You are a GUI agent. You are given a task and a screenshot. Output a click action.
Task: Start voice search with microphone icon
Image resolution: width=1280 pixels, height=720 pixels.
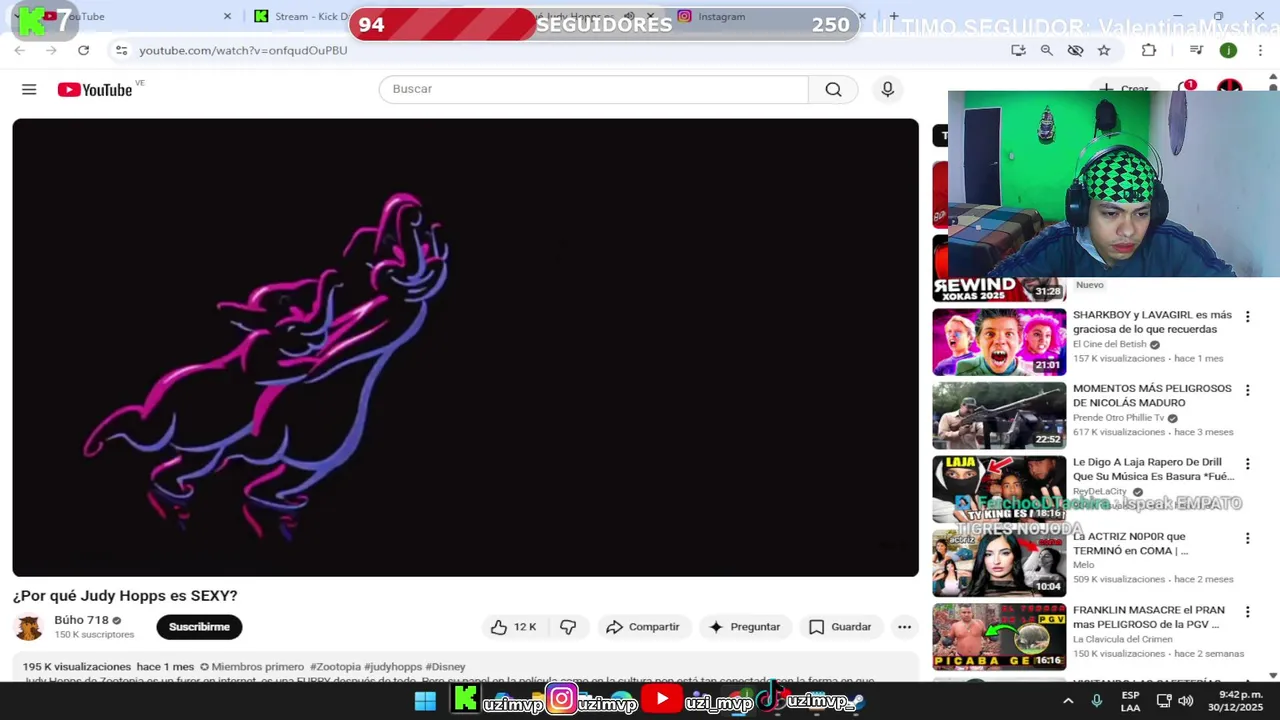coord(887,89)
